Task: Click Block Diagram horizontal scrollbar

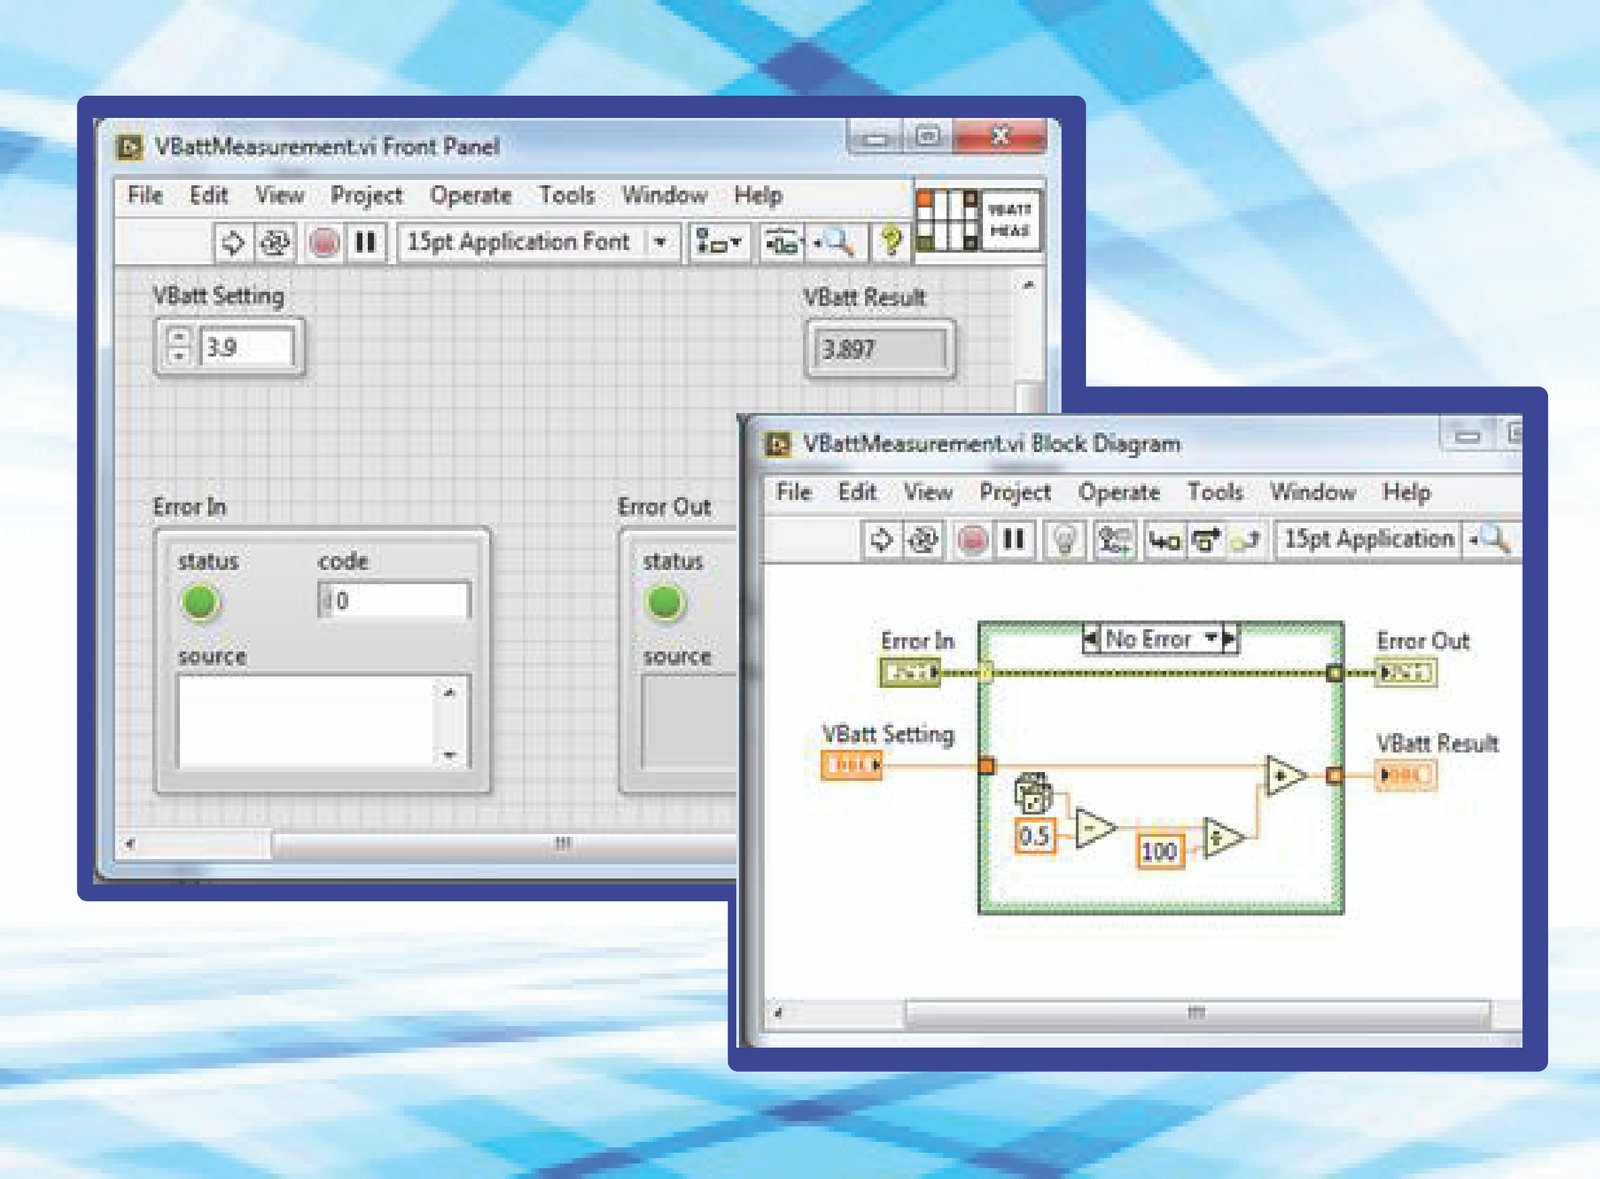Action: (x=1195, y=1013)
